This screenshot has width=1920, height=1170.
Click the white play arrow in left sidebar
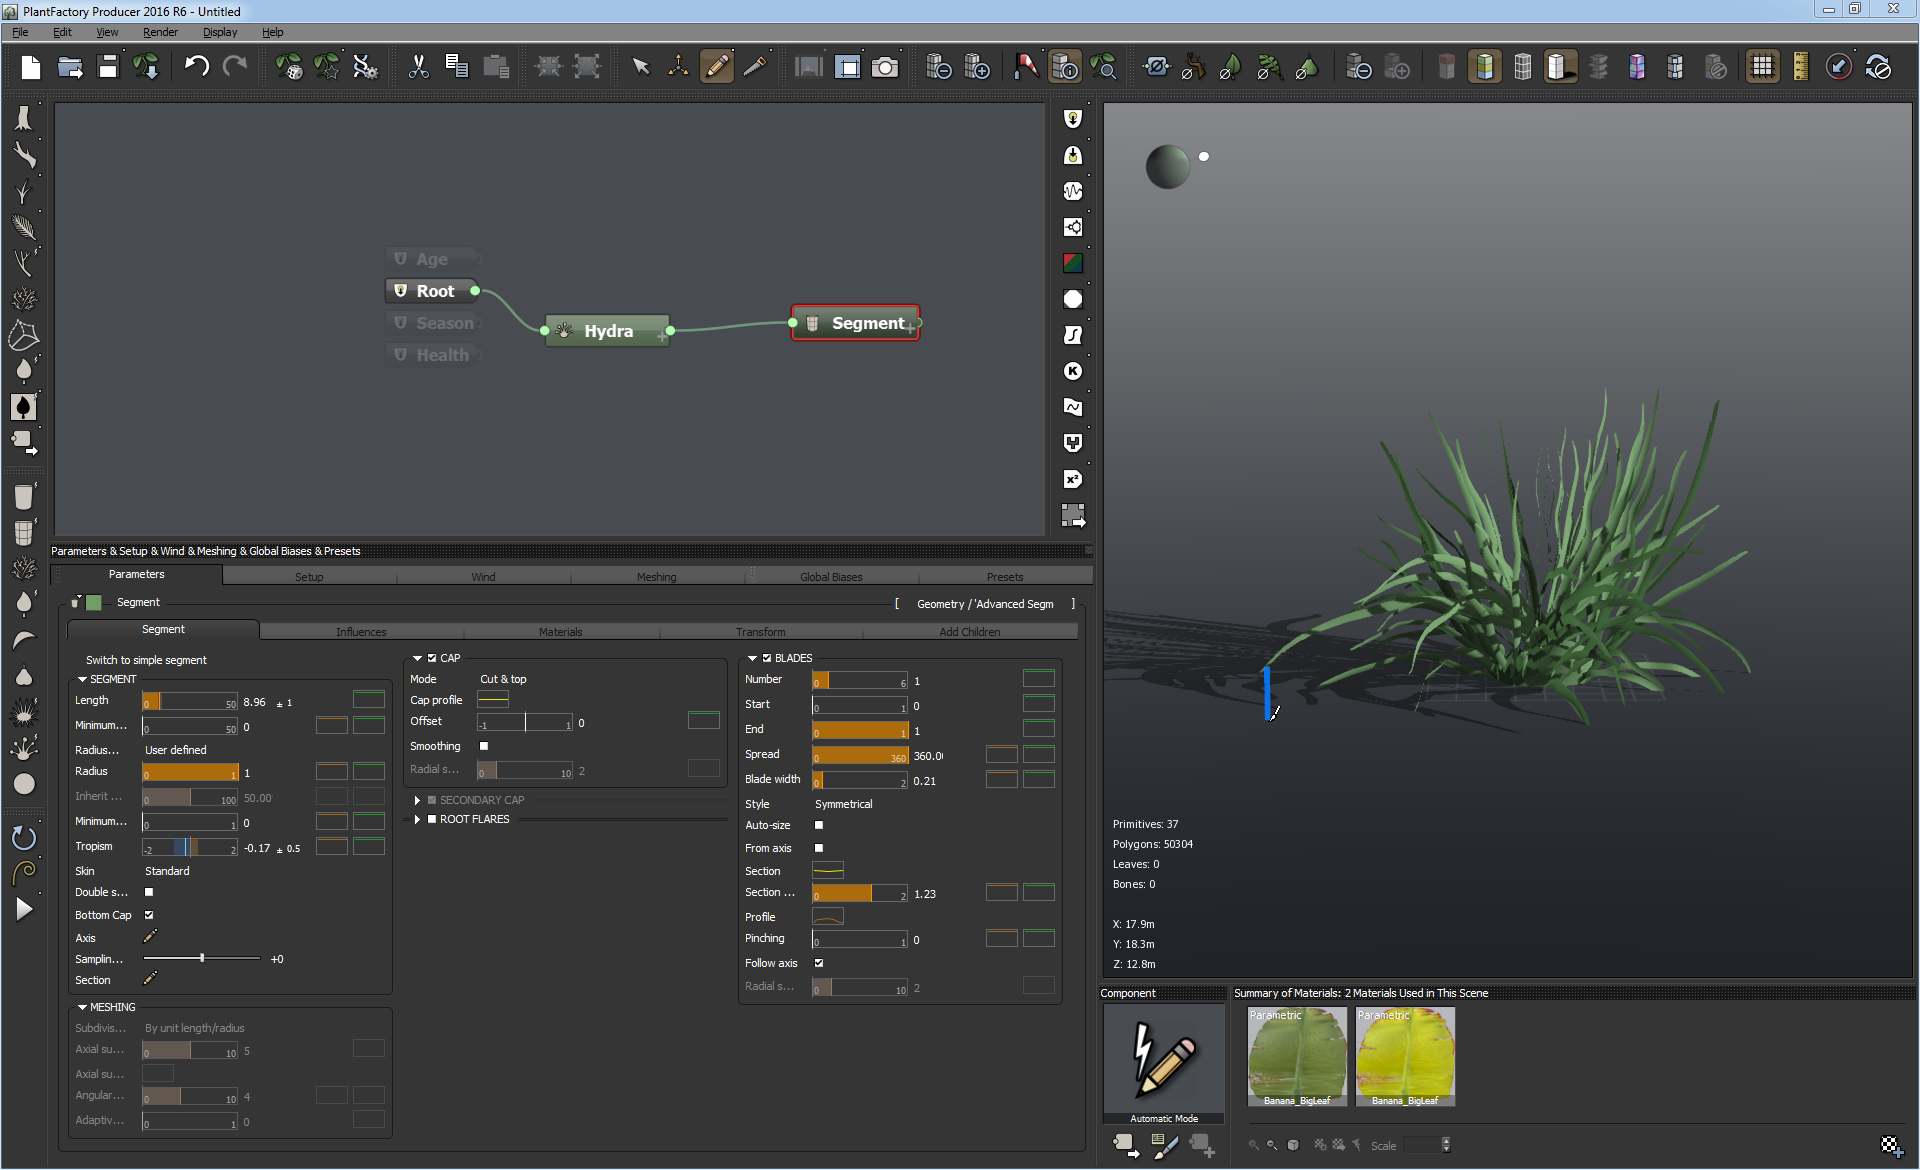[x=24, y=909]
